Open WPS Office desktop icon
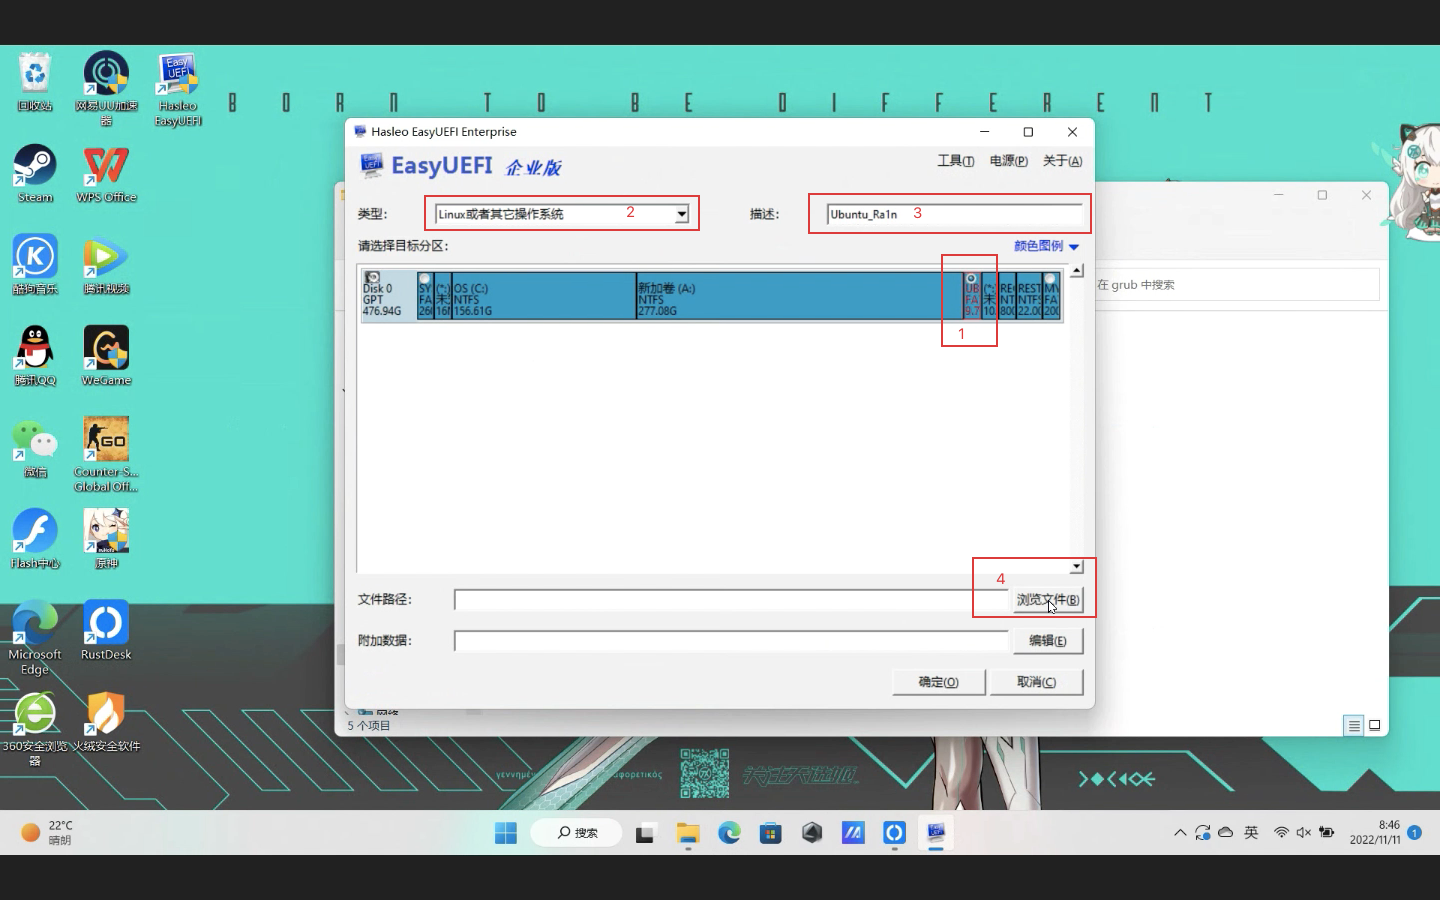1440x900 pixels. click(x=106, y=174)
